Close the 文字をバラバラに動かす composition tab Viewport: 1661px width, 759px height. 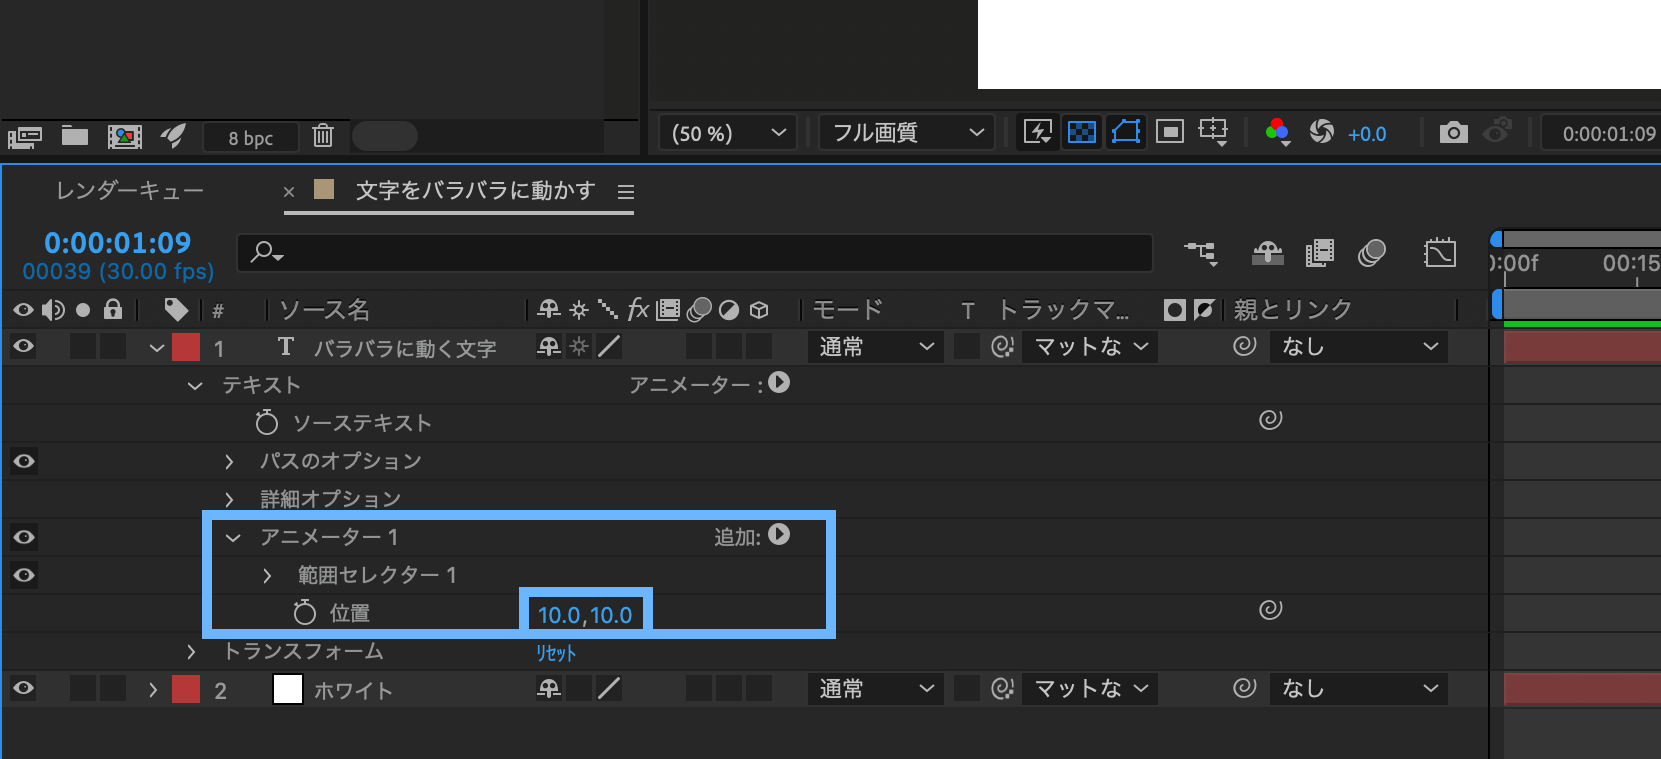point(289,192)
